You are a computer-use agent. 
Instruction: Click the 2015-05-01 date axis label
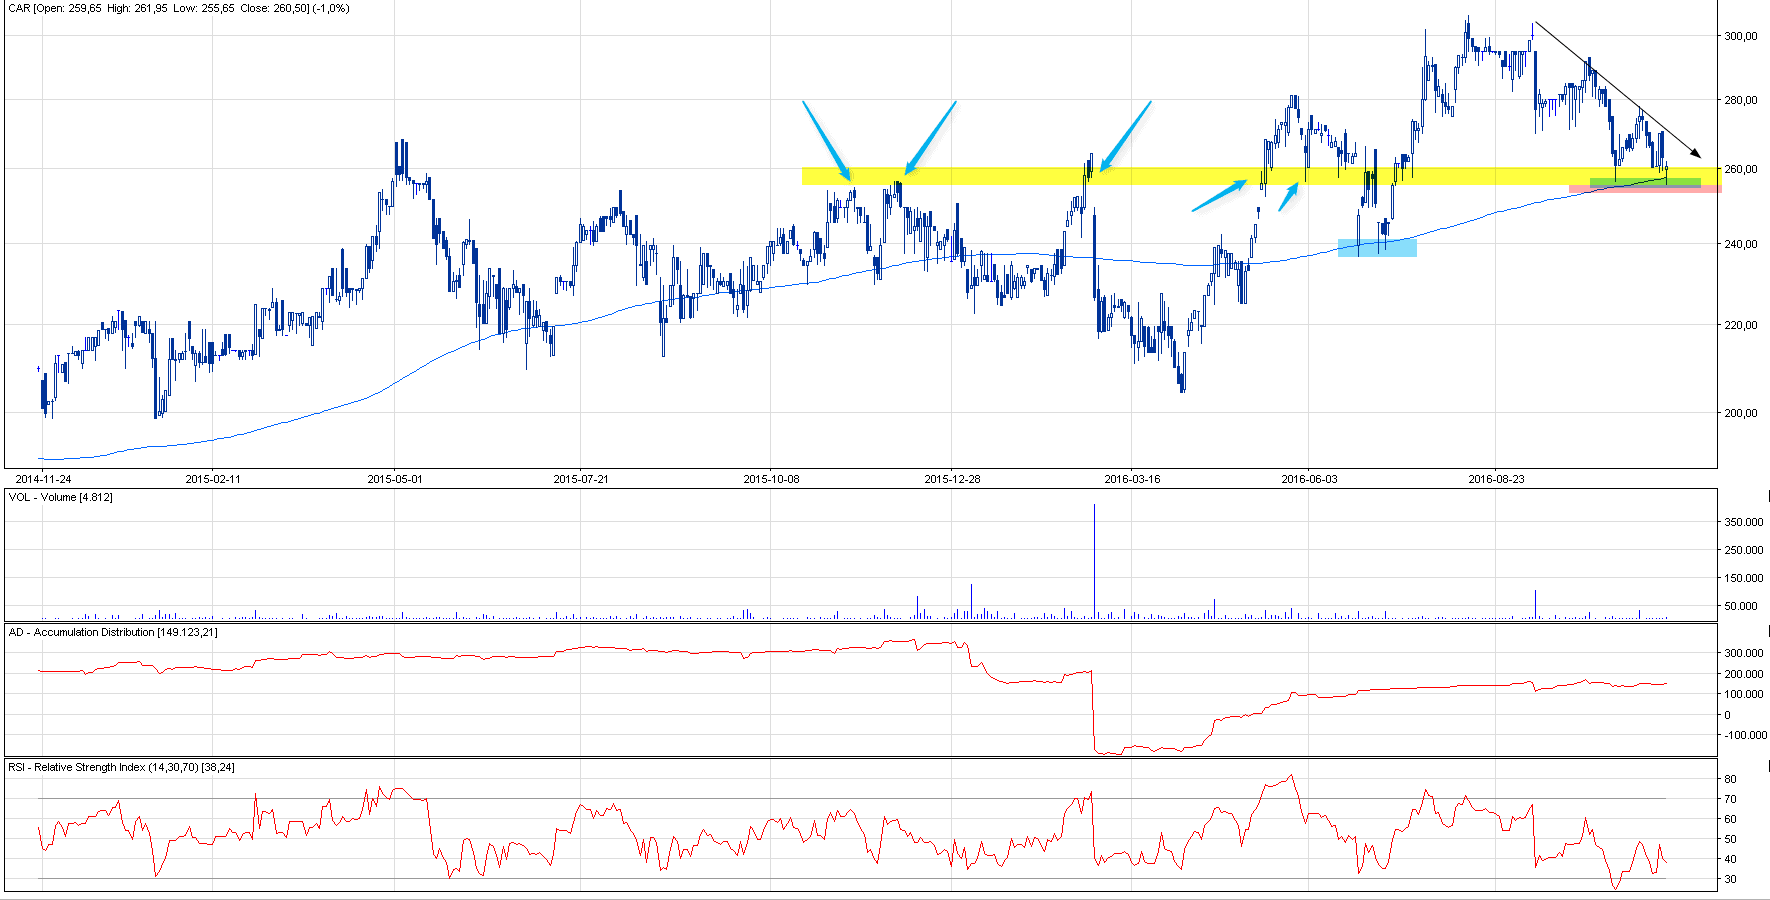point(394,479)
